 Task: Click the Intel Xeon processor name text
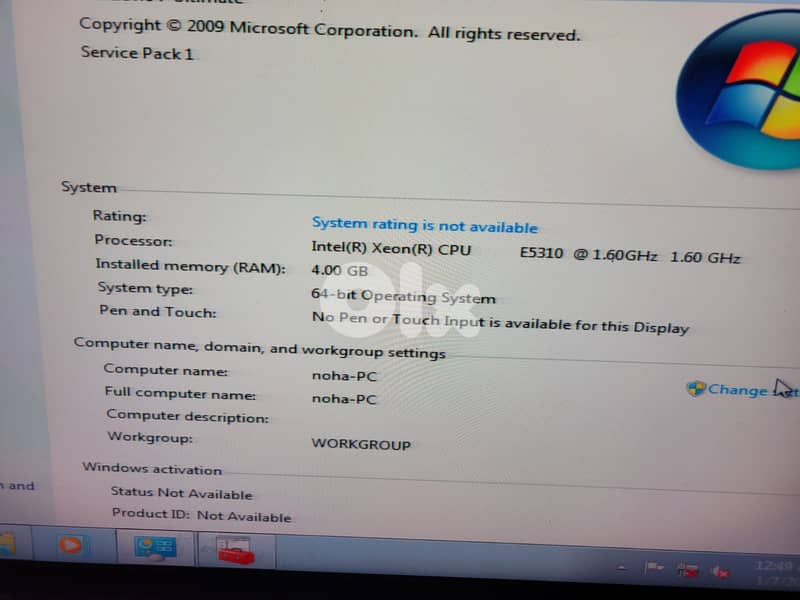coord(391,249)
